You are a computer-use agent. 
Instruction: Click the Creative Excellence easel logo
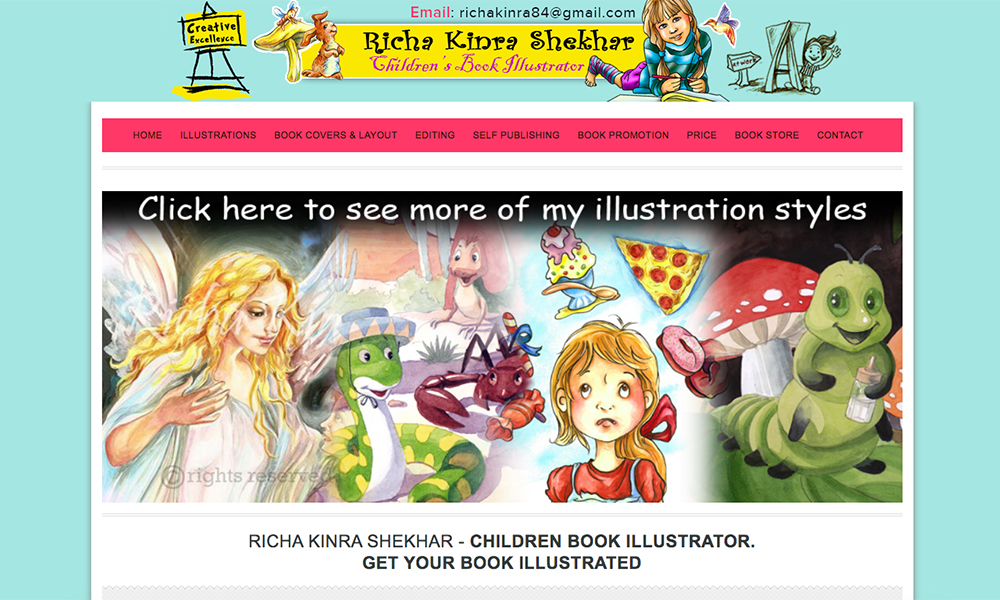point(212,51)
